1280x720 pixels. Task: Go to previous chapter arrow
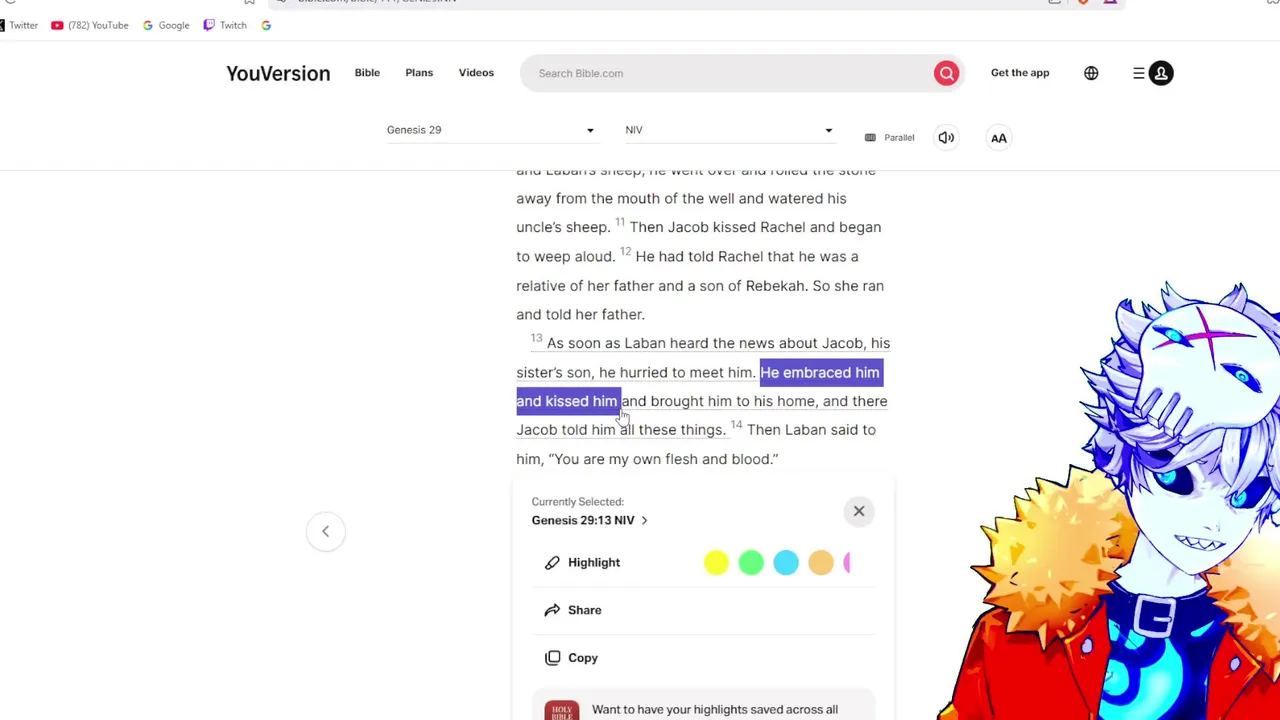click(325, 531)
